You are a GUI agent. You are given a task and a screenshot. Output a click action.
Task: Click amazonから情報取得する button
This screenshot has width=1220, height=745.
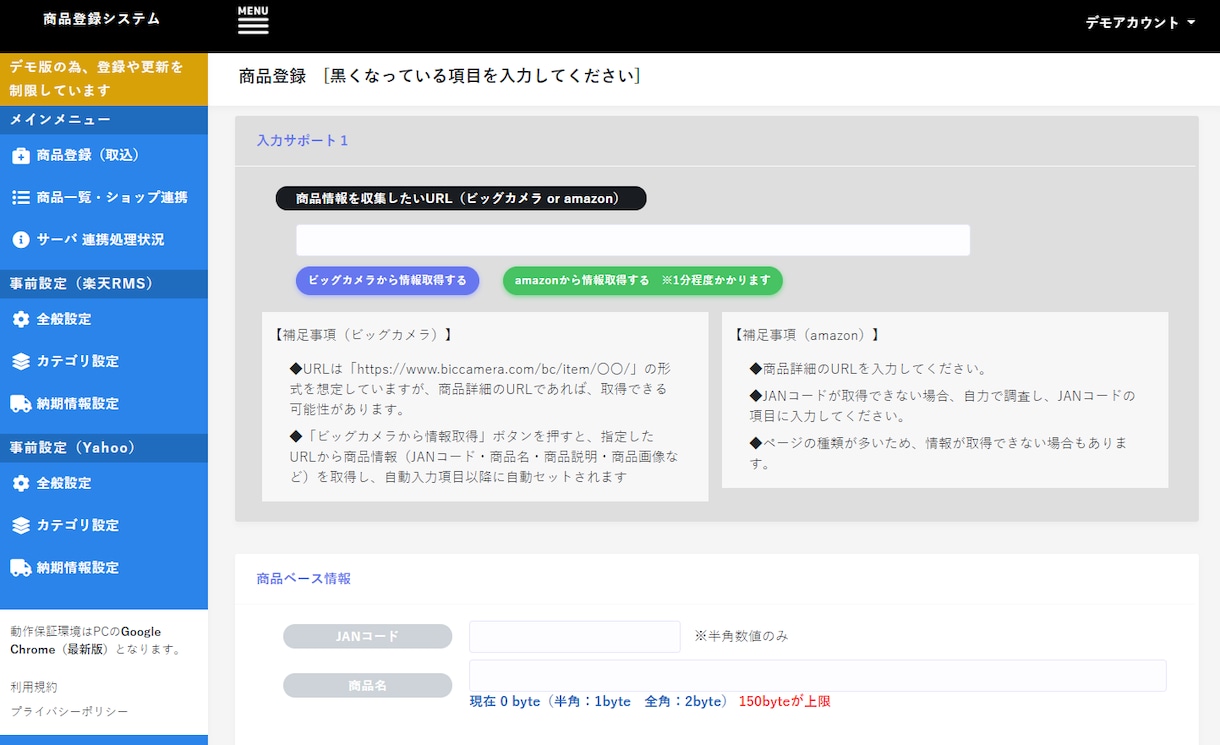(643, 281)
